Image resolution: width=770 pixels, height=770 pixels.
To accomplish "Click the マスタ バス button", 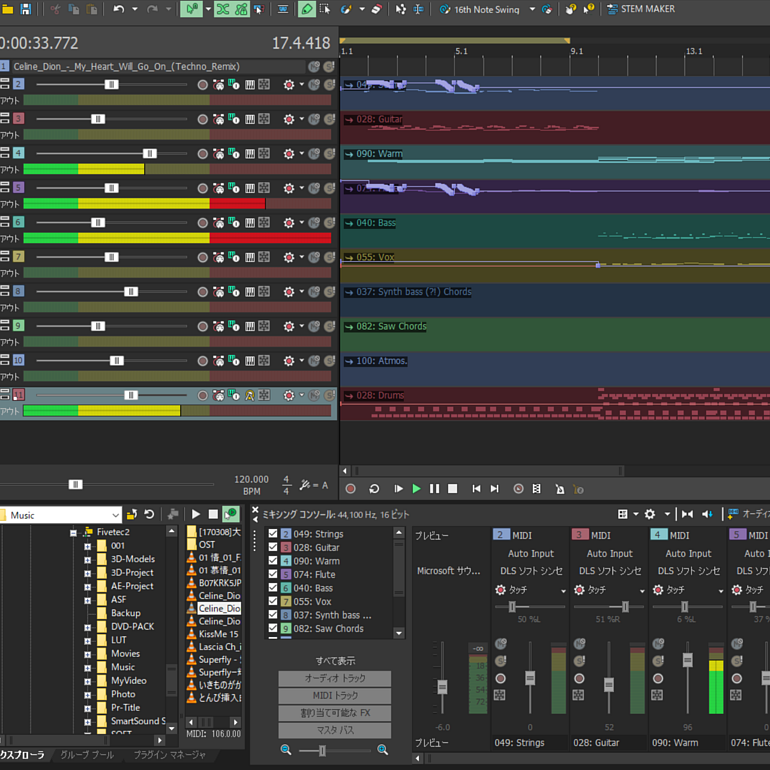I will (x=335, y=730).
